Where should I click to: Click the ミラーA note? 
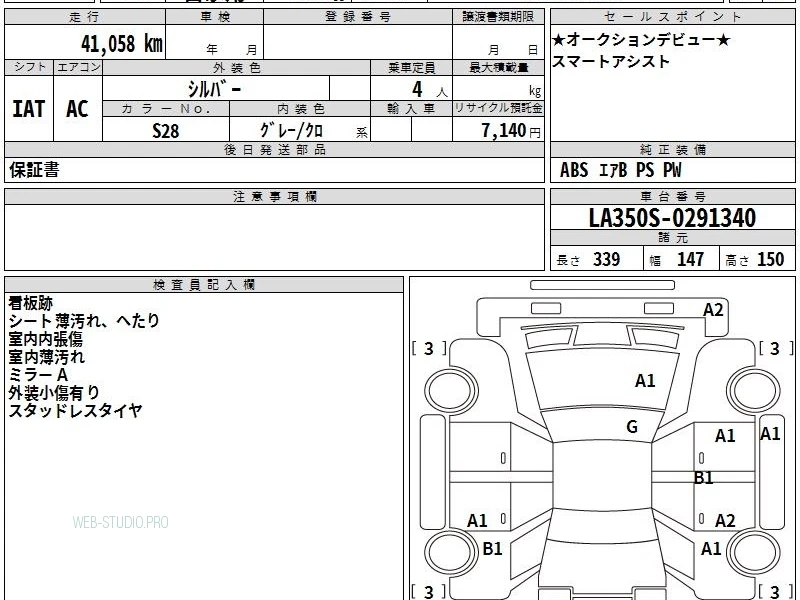38,375
